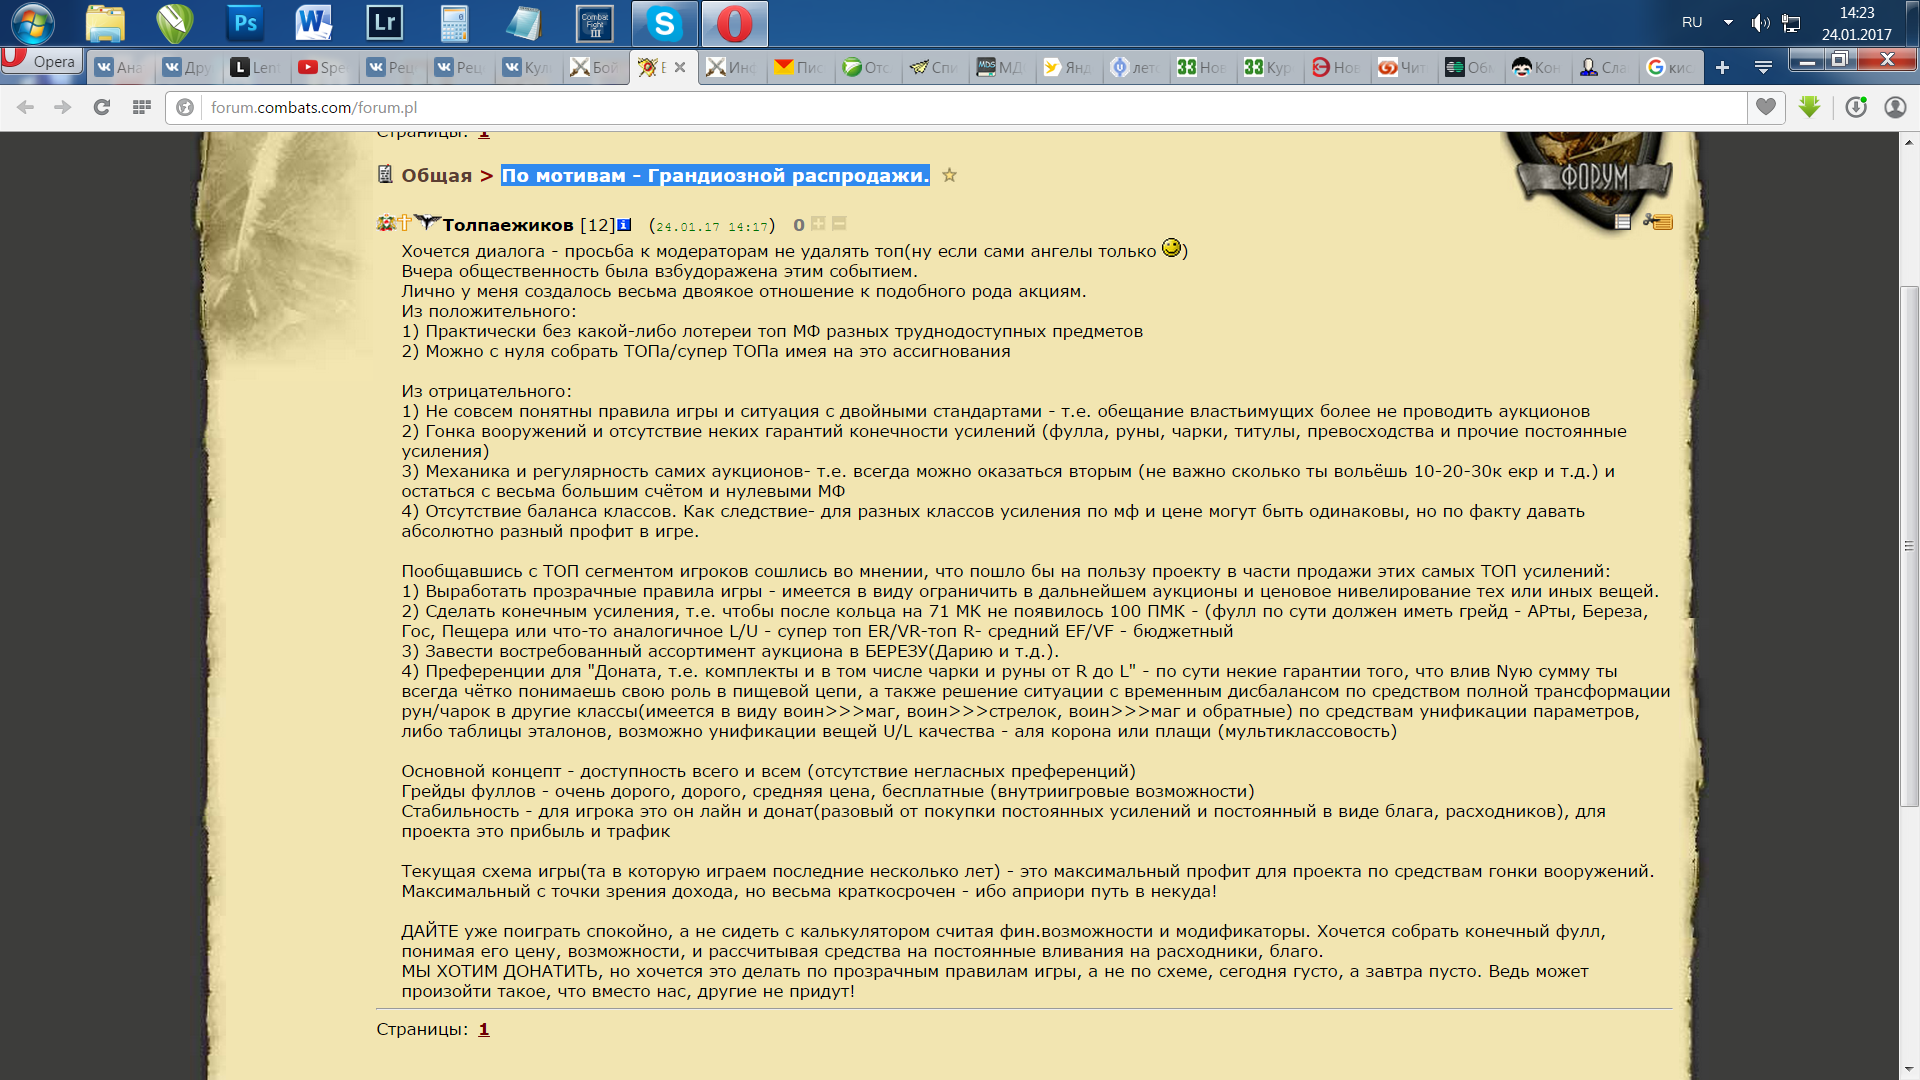Switch to YouTube tab 'Spe'
Image resolution: width=1920 pixels, height=1080 pixels.
click(323, 67)
